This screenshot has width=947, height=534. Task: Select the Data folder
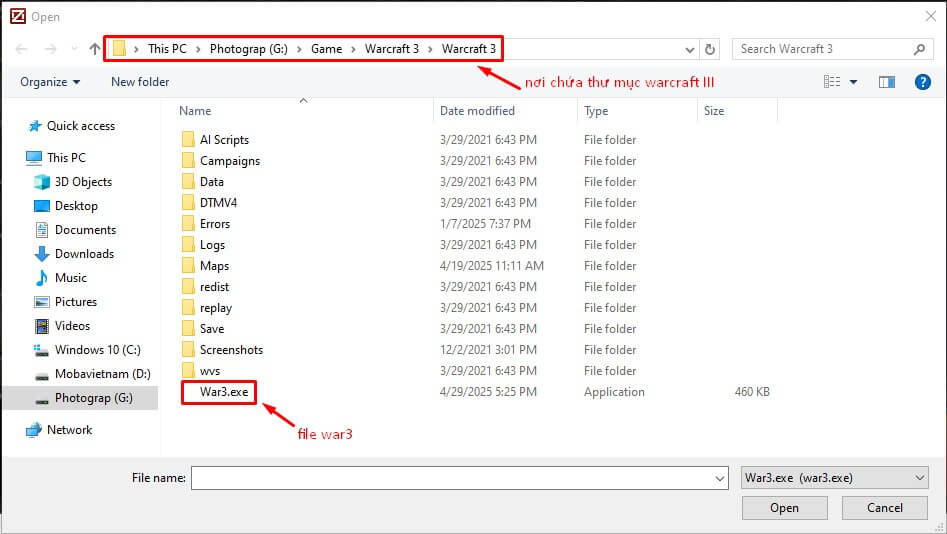(212, 182)
